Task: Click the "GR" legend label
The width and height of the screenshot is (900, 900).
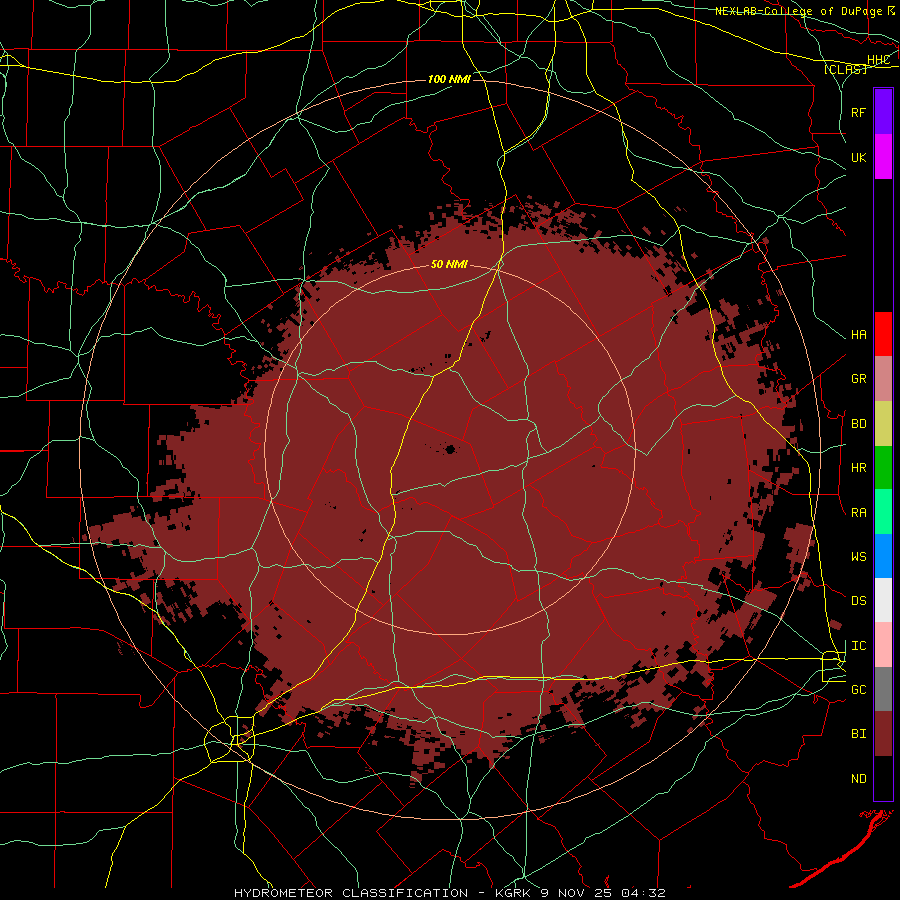Action: click(859, 379)
